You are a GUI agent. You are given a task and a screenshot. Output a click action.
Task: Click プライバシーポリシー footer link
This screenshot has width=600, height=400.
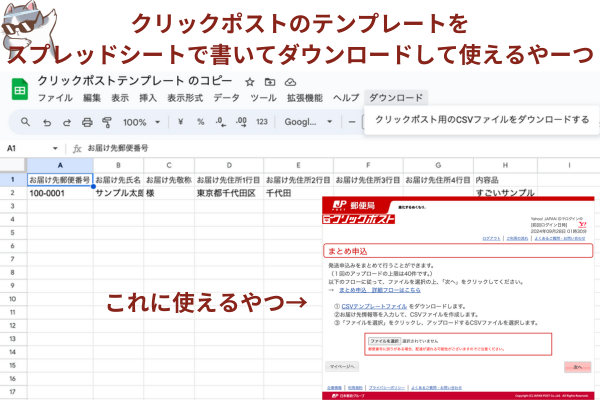click(386, 388)
